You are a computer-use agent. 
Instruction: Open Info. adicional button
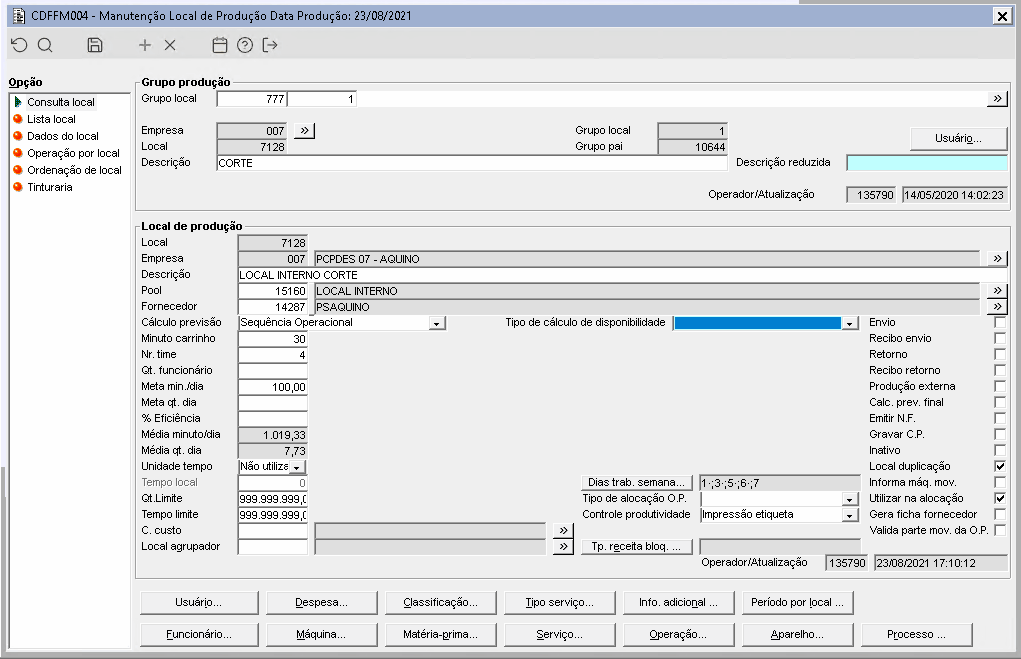tap(678, 602)
